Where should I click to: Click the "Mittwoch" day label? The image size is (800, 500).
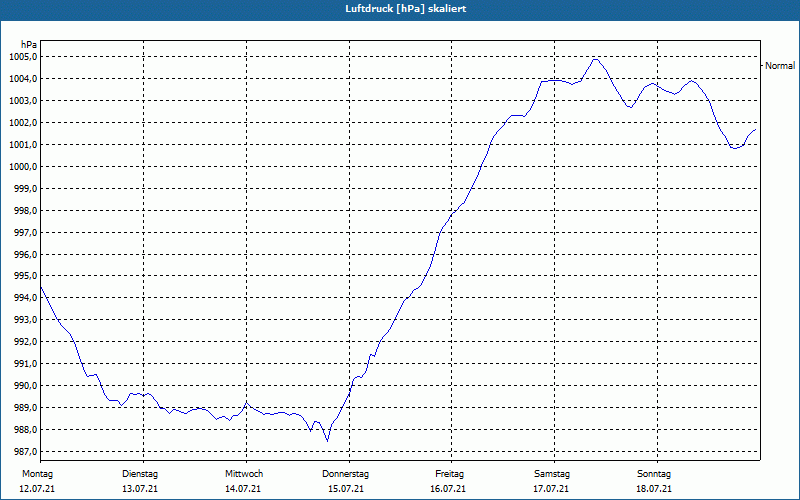[x=244, y=474]
